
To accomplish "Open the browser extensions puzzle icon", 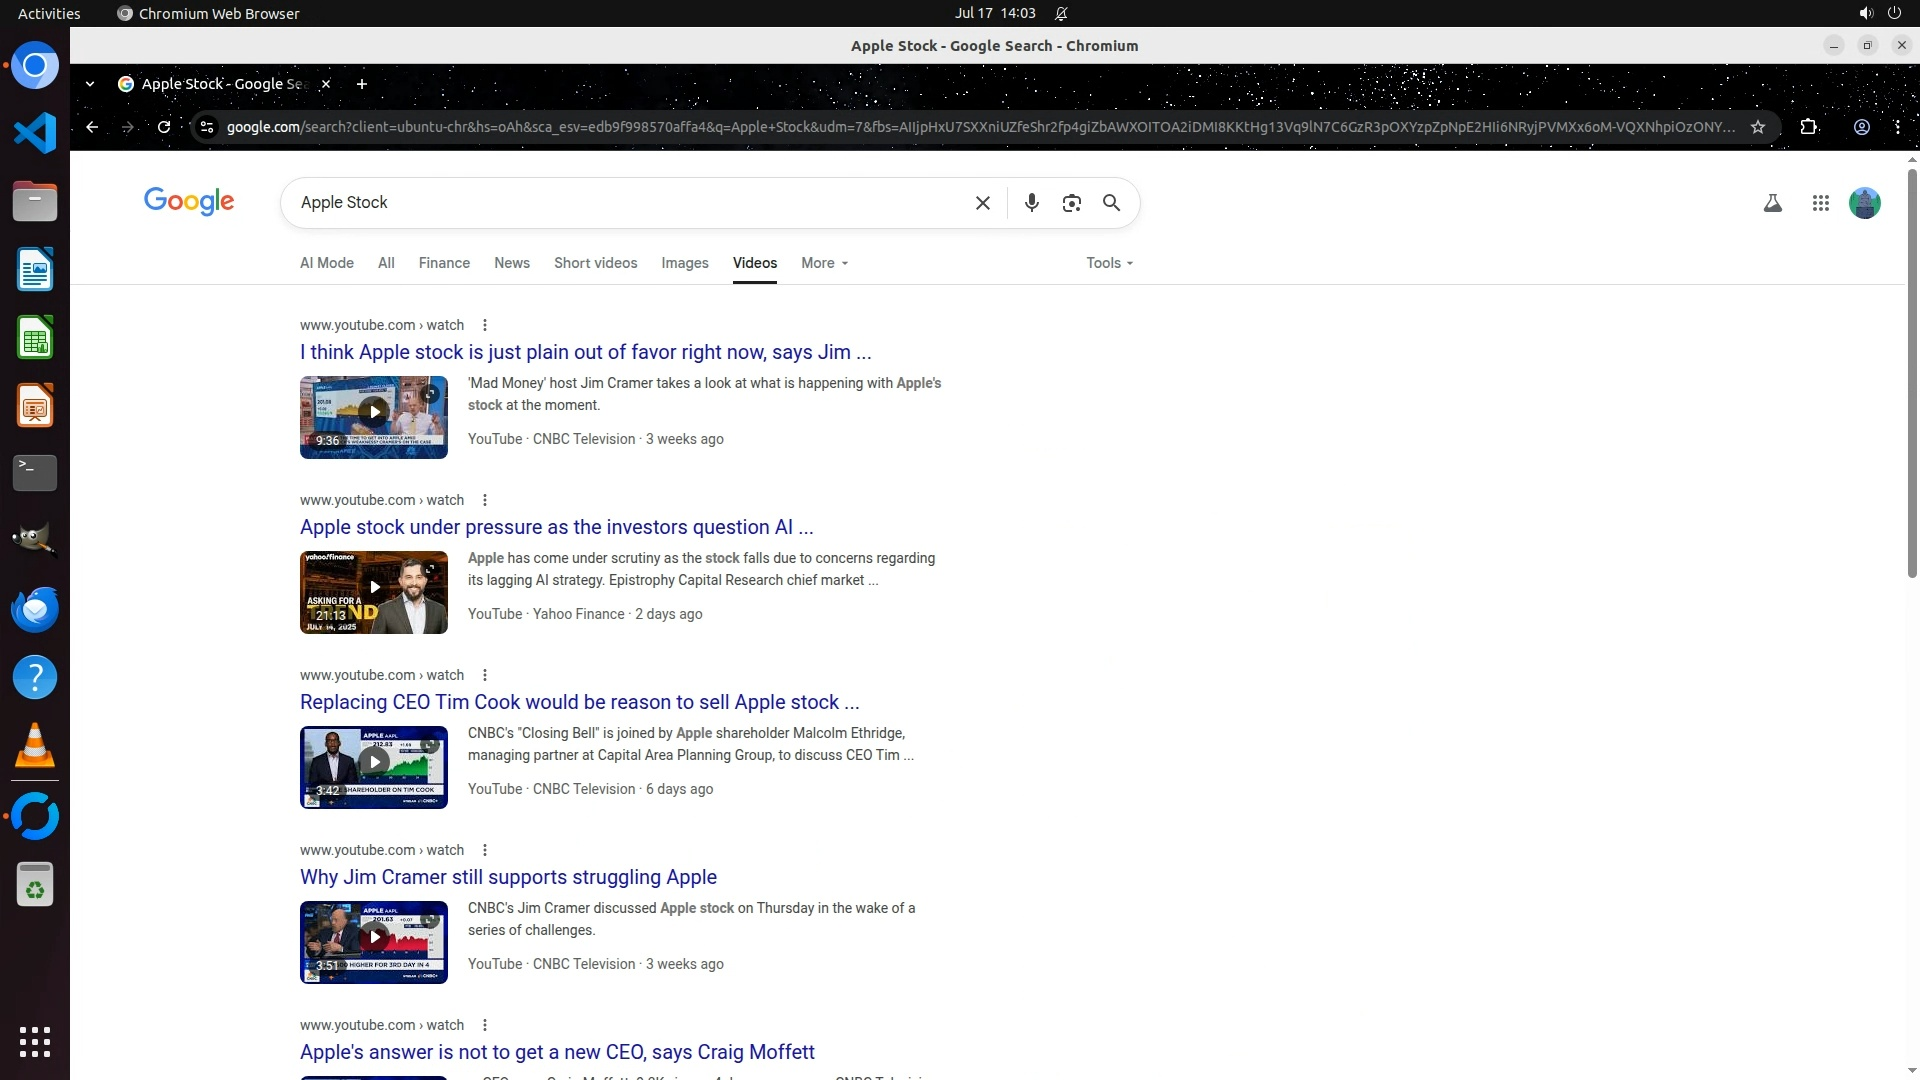I will (1808, 127).
